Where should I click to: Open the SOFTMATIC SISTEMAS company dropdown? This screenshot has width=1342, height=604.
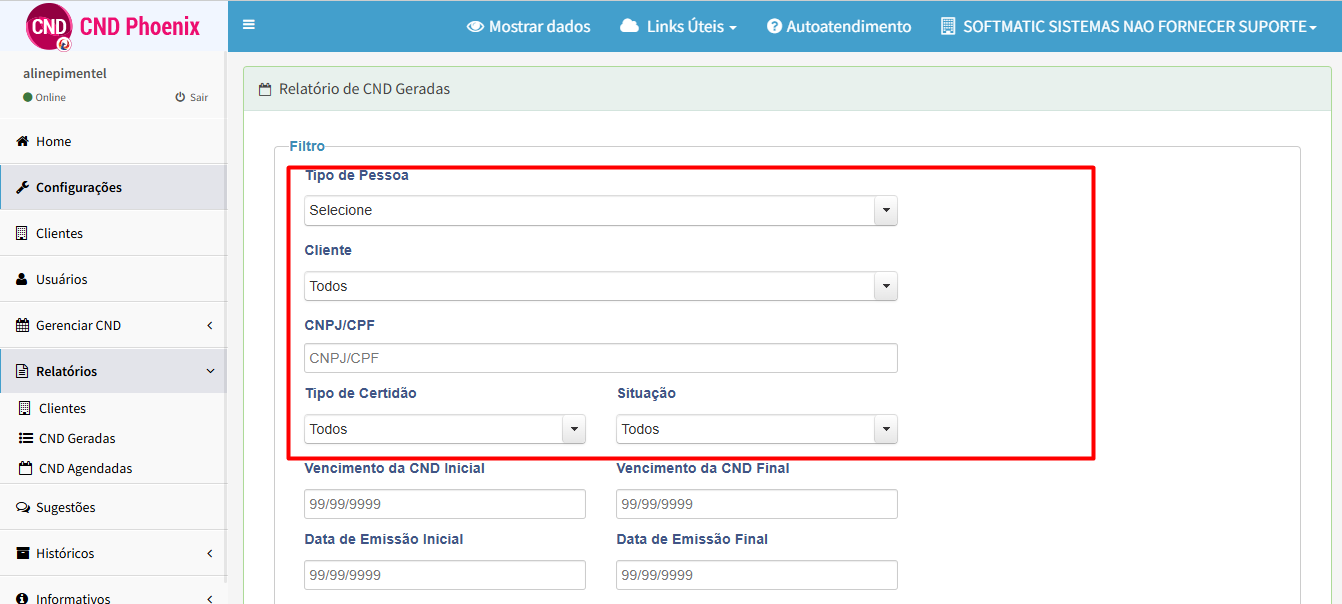point(1129,27)
